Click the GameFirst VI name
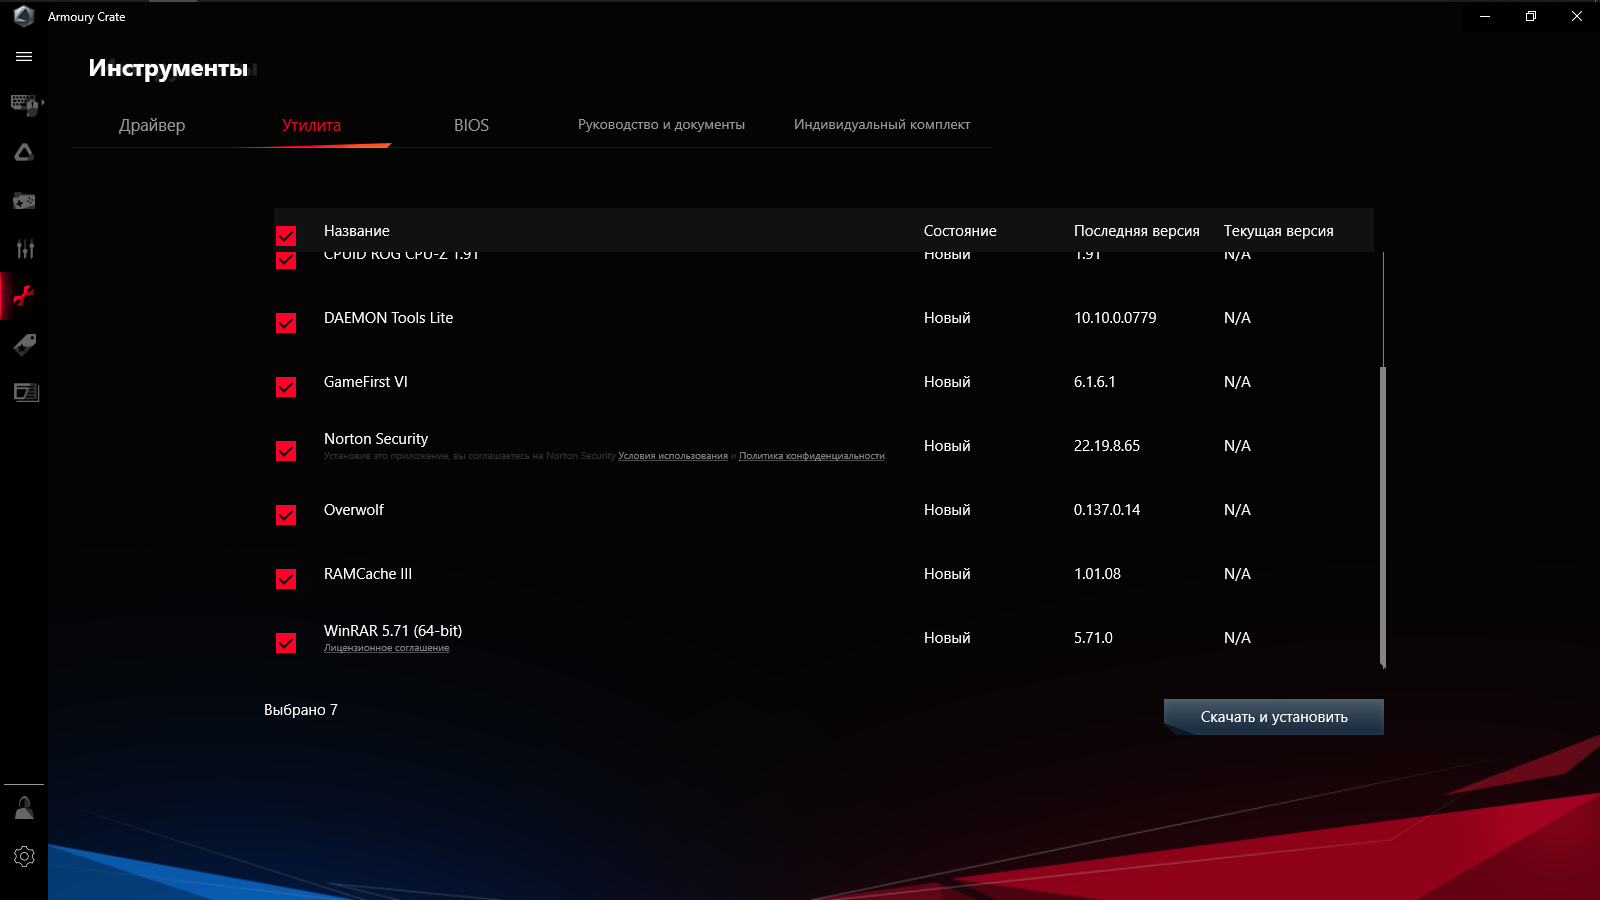The height and width of the screenshot is (900, 1600). click(x=366, y=382)
